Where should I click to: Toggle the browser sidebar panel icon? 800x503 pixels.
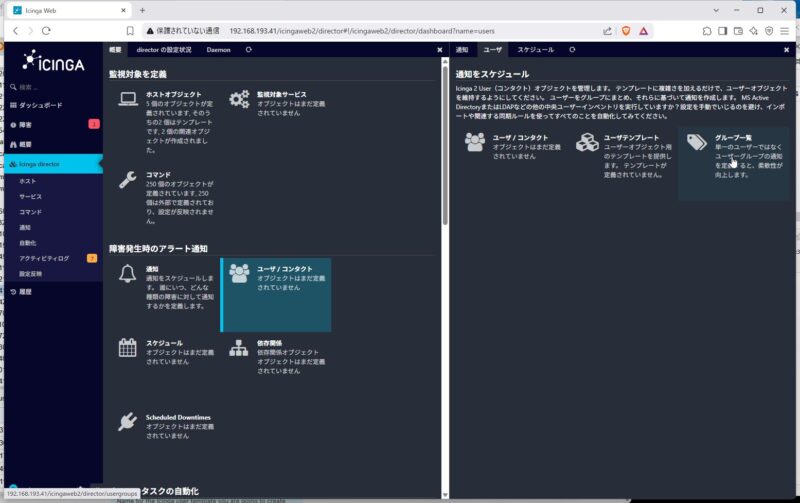point(722,31)
